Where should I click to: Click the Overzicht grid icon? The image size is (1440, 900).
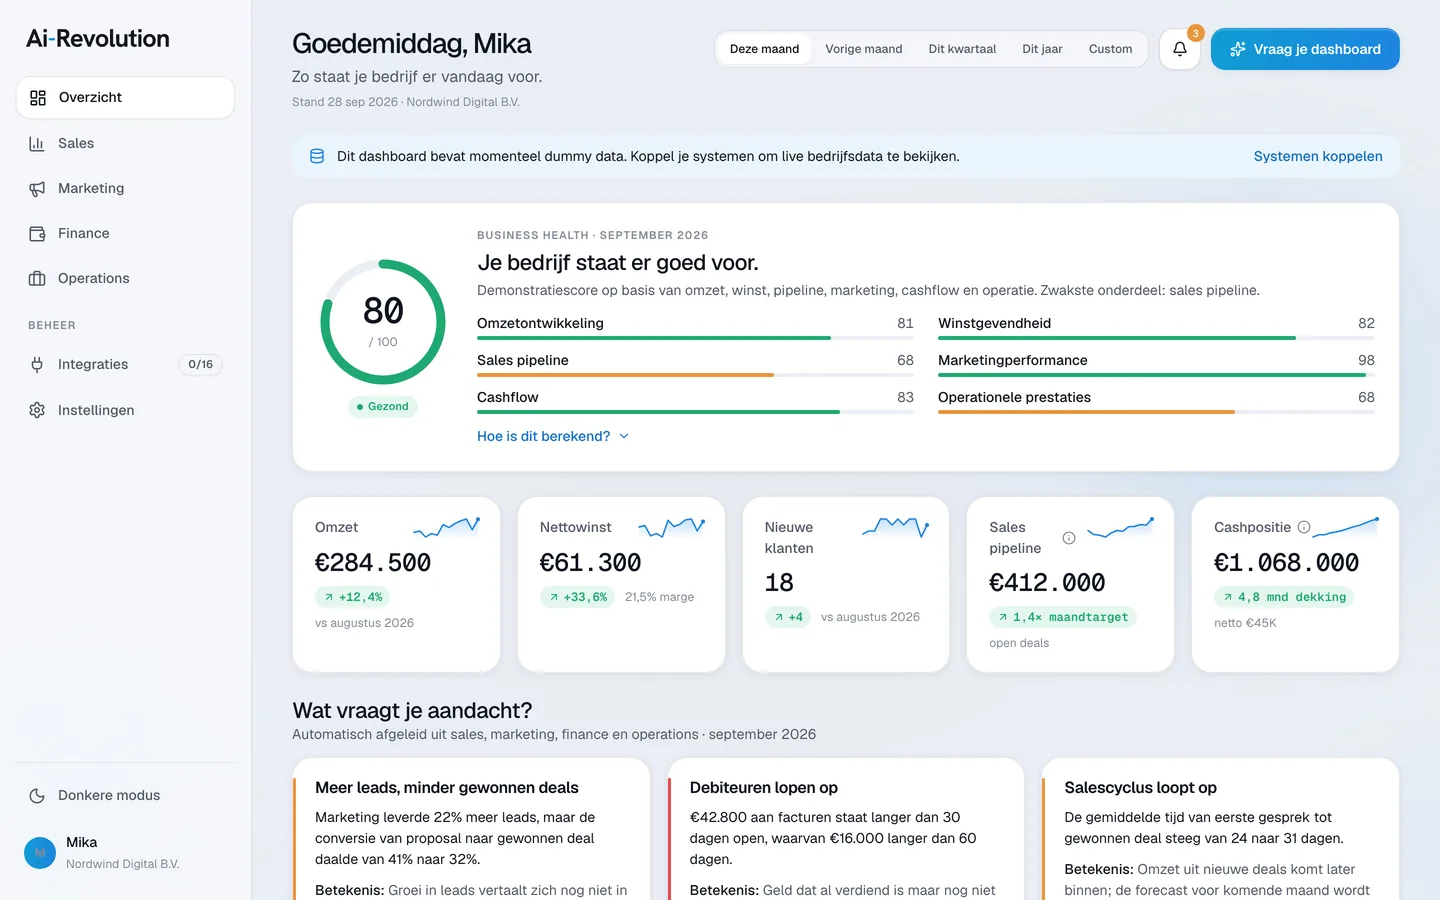(x=38, y=97)
